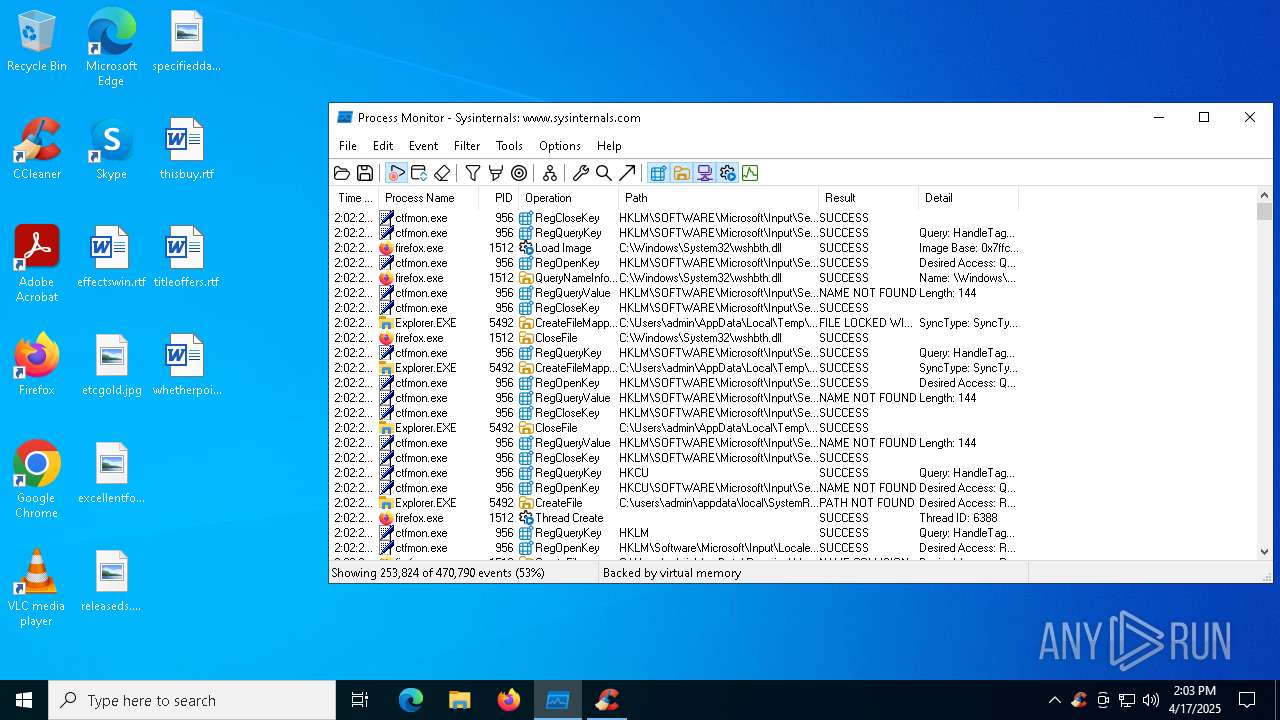This screenshot has height=720, width=1280.
Task: Open a saved log with the Open icon
Action: [x=342, y=173]
